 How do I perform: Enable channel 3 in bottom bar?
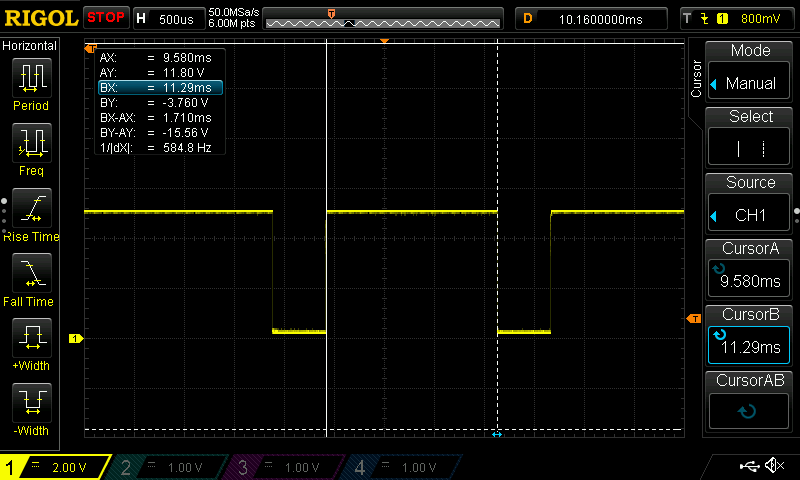tap(286, 467)
